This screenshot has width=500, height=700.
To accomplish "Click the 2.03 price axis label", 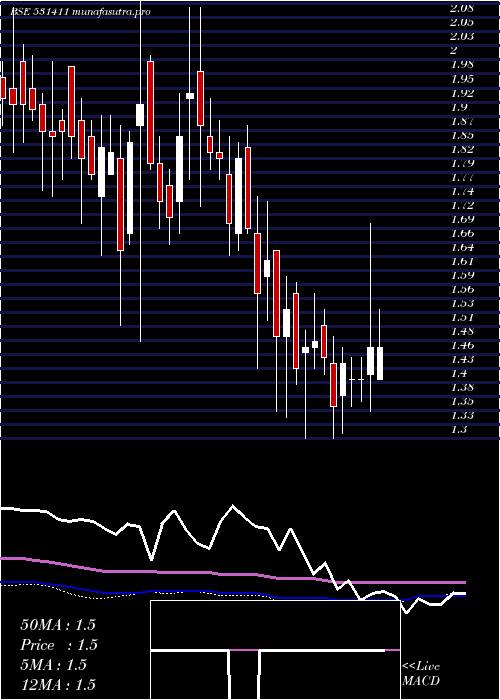I will point(462,36).
